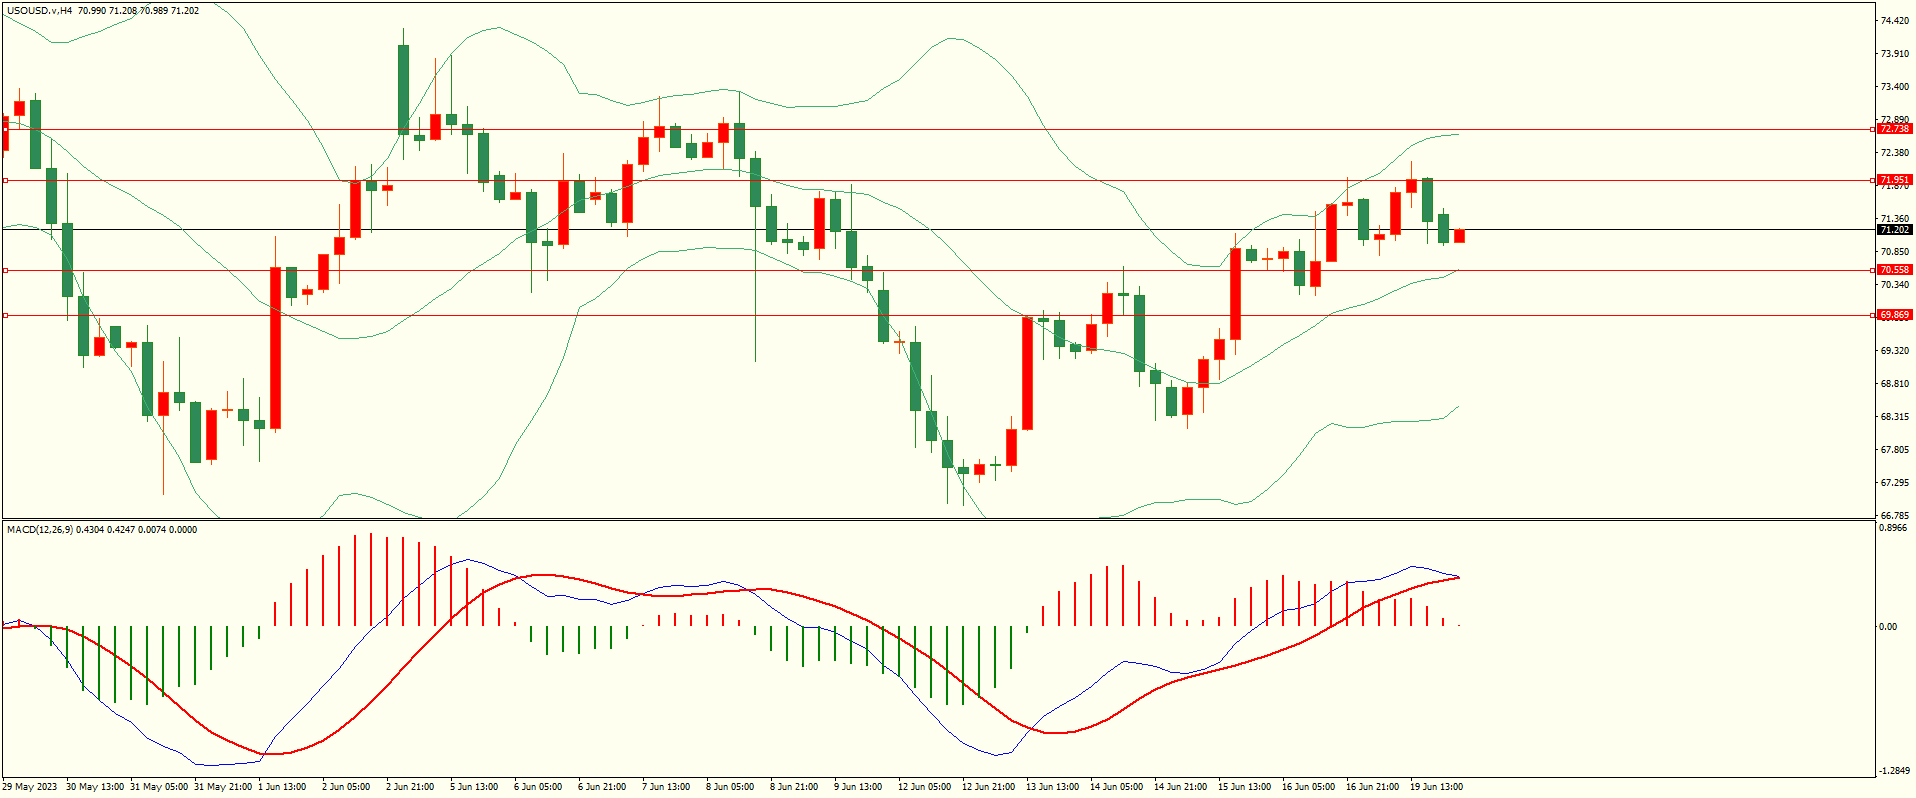Image resolution: width=1916 pixels, height=798 pixels.
Task: Click the 0.00 MACD zero level label
Action: (1888, 627)
